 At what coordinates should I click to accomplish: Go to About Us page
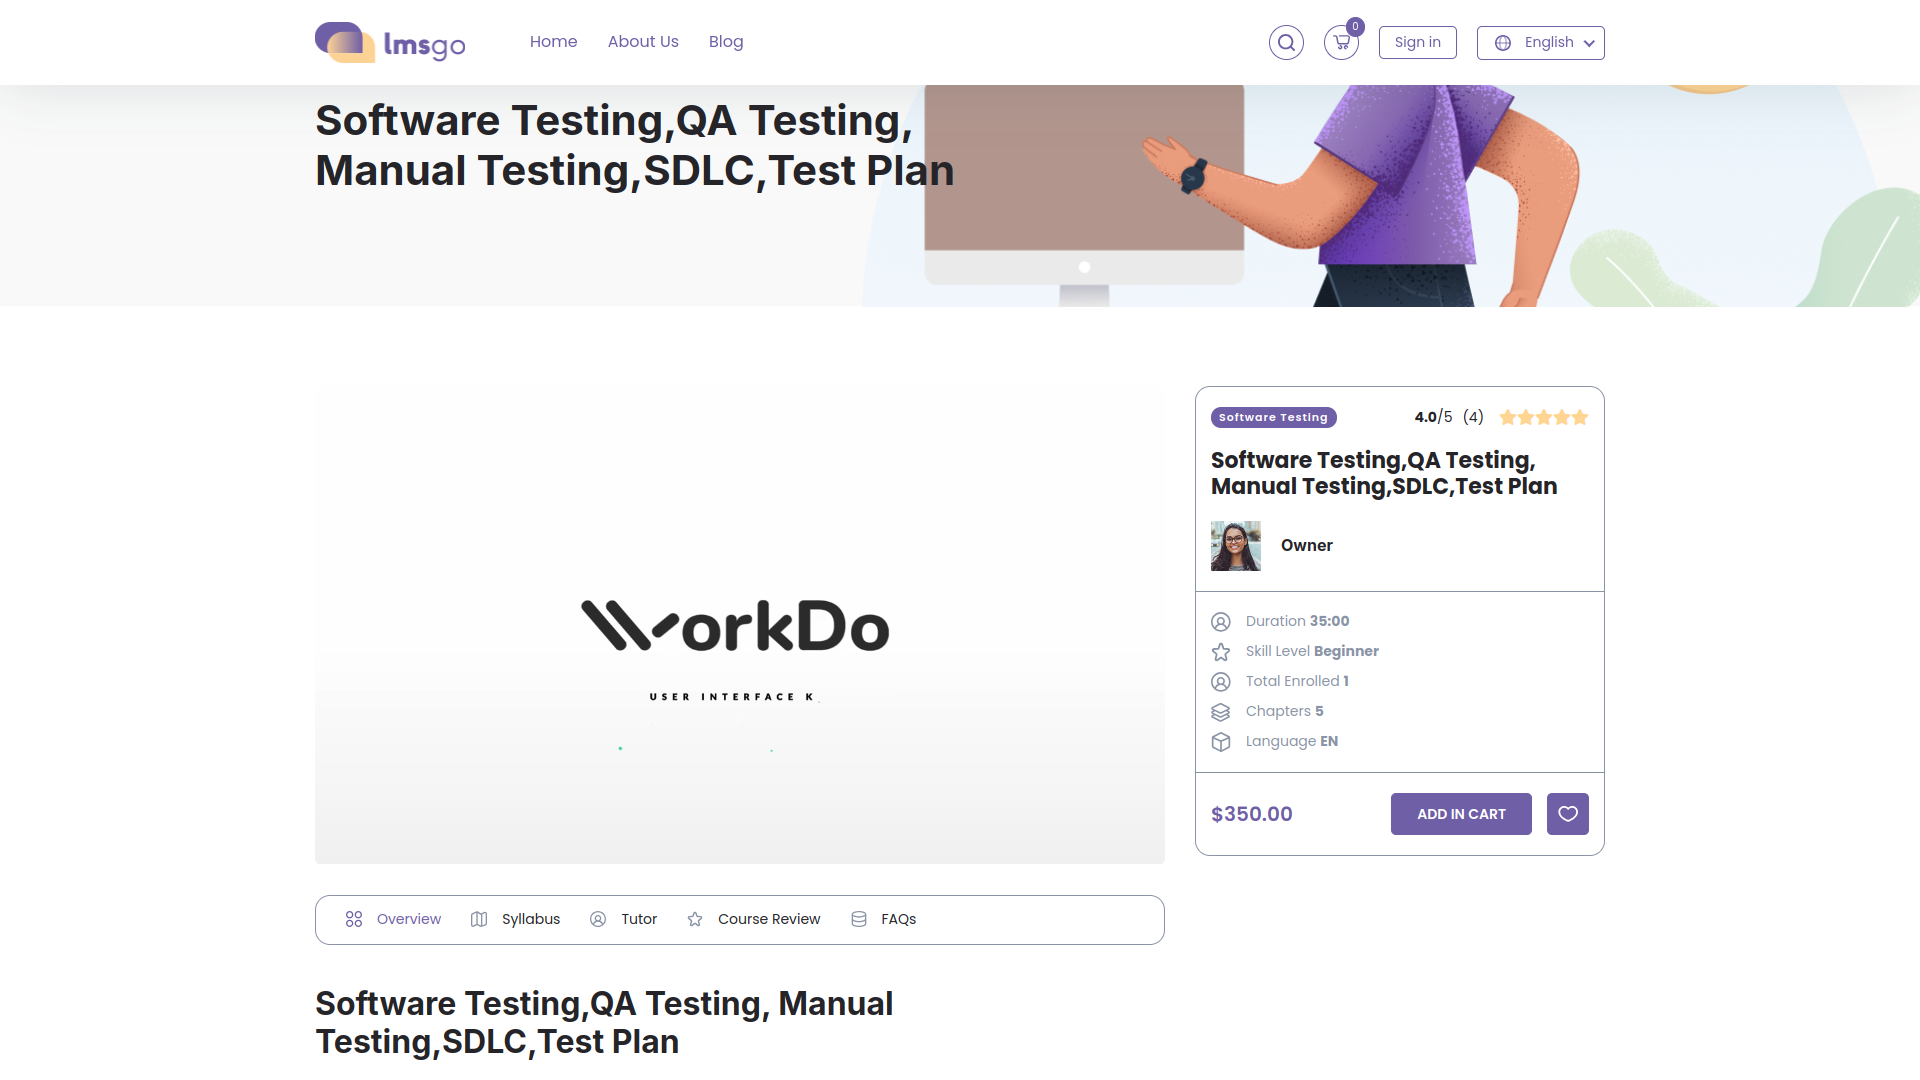tap(643, 42)
